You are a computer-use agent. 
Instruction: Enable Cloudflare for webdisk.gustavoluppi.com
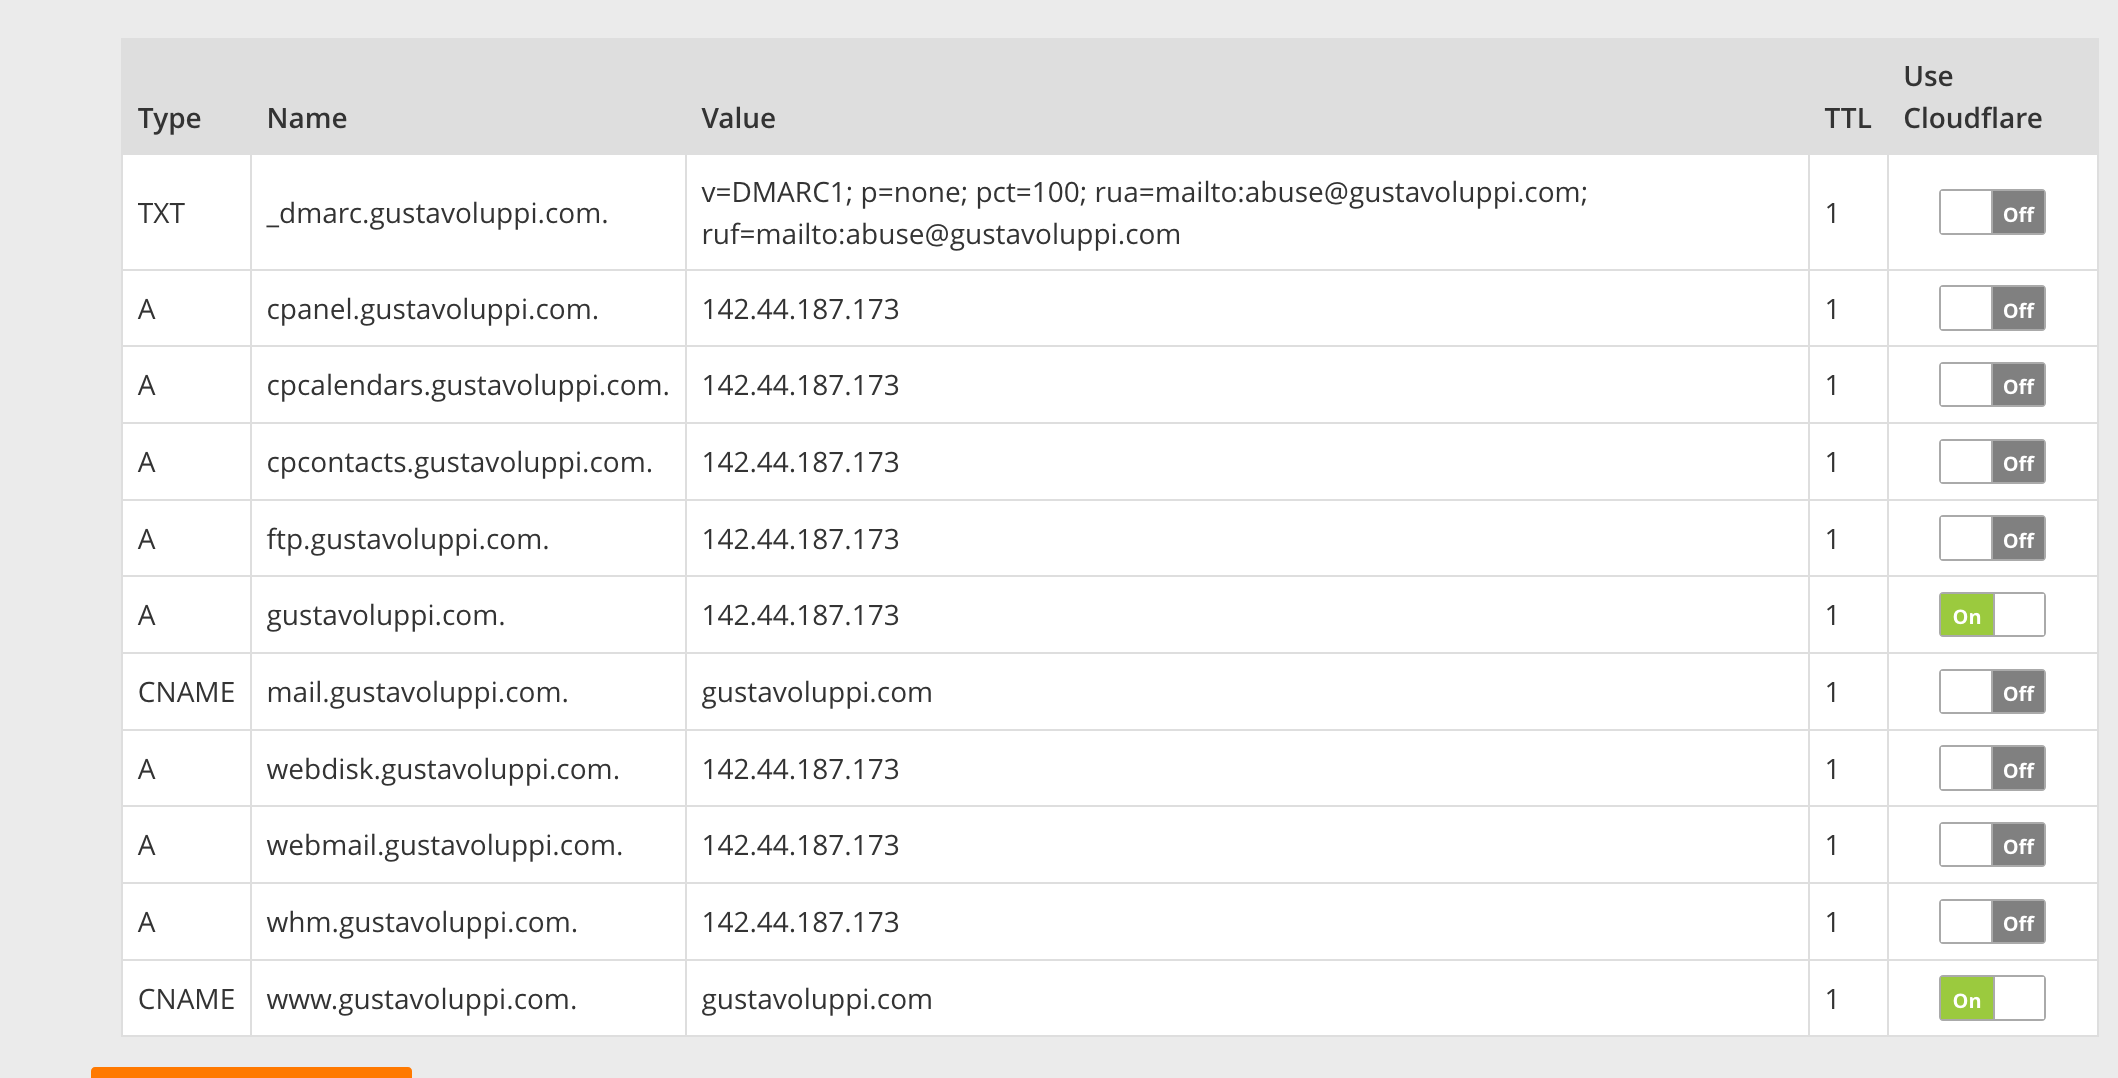(1991, 769)
